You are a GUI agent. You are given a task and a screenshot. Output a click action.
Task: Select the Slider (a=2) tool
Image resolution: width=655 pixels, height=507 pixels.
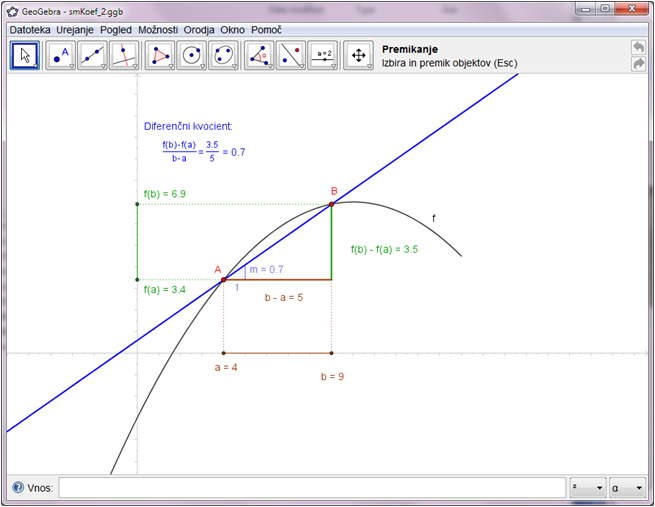pos(322,55)
